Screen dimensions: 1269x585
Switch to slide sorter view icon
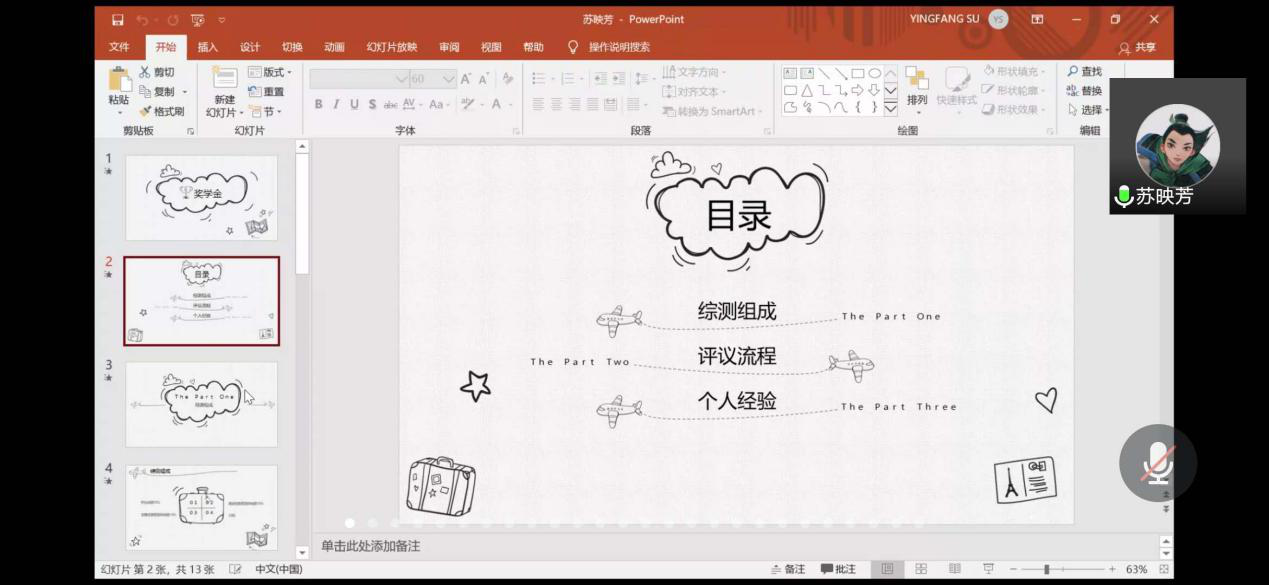pos(921,569)
